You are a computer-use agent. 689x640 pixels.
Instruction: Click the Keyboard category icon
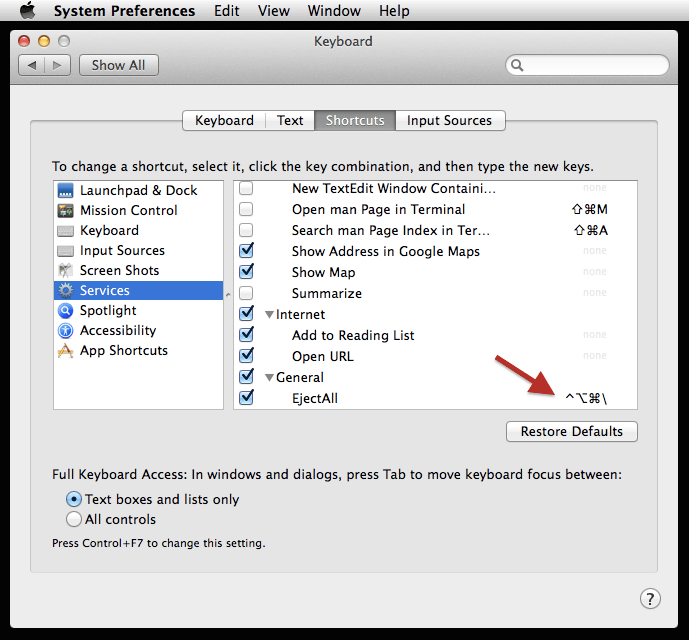pos(65,231)
